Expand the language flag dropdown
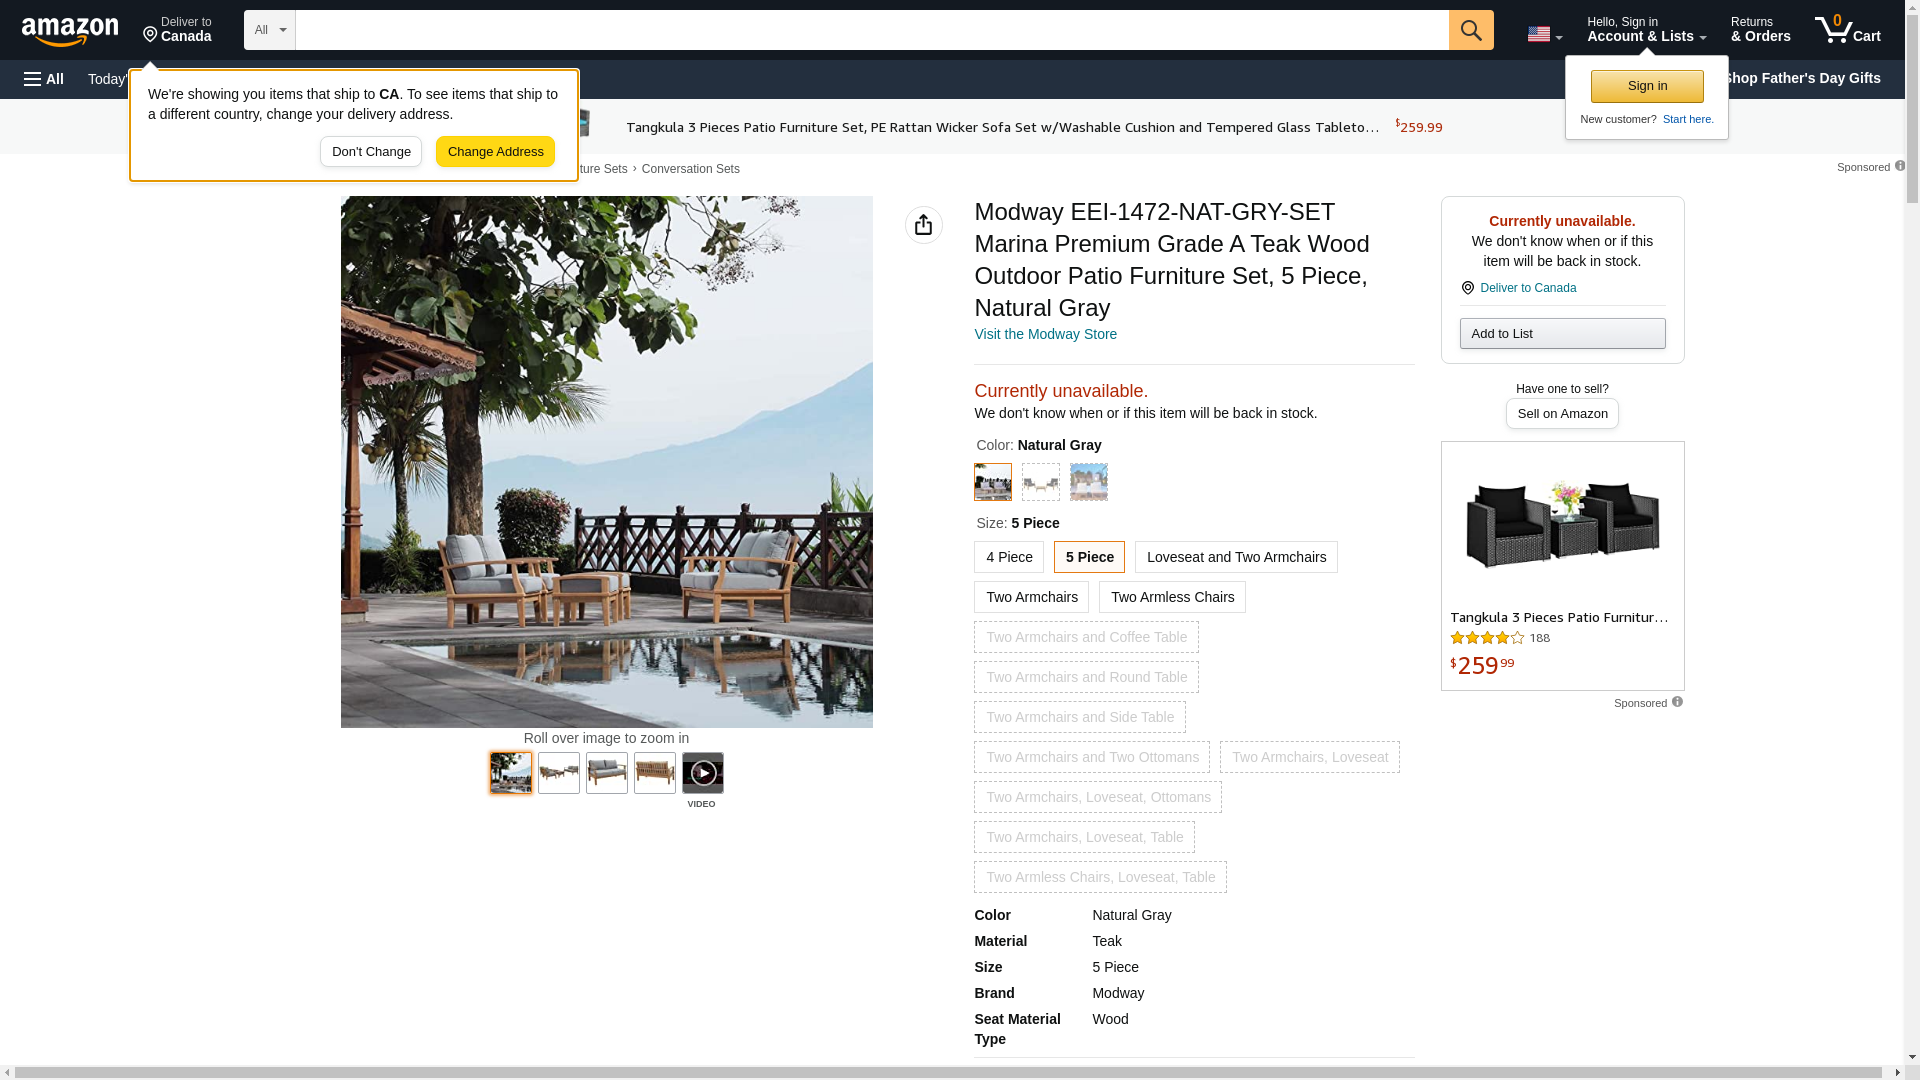Viewport: 1920px width, 1080px height. [x=1544, y=34]
